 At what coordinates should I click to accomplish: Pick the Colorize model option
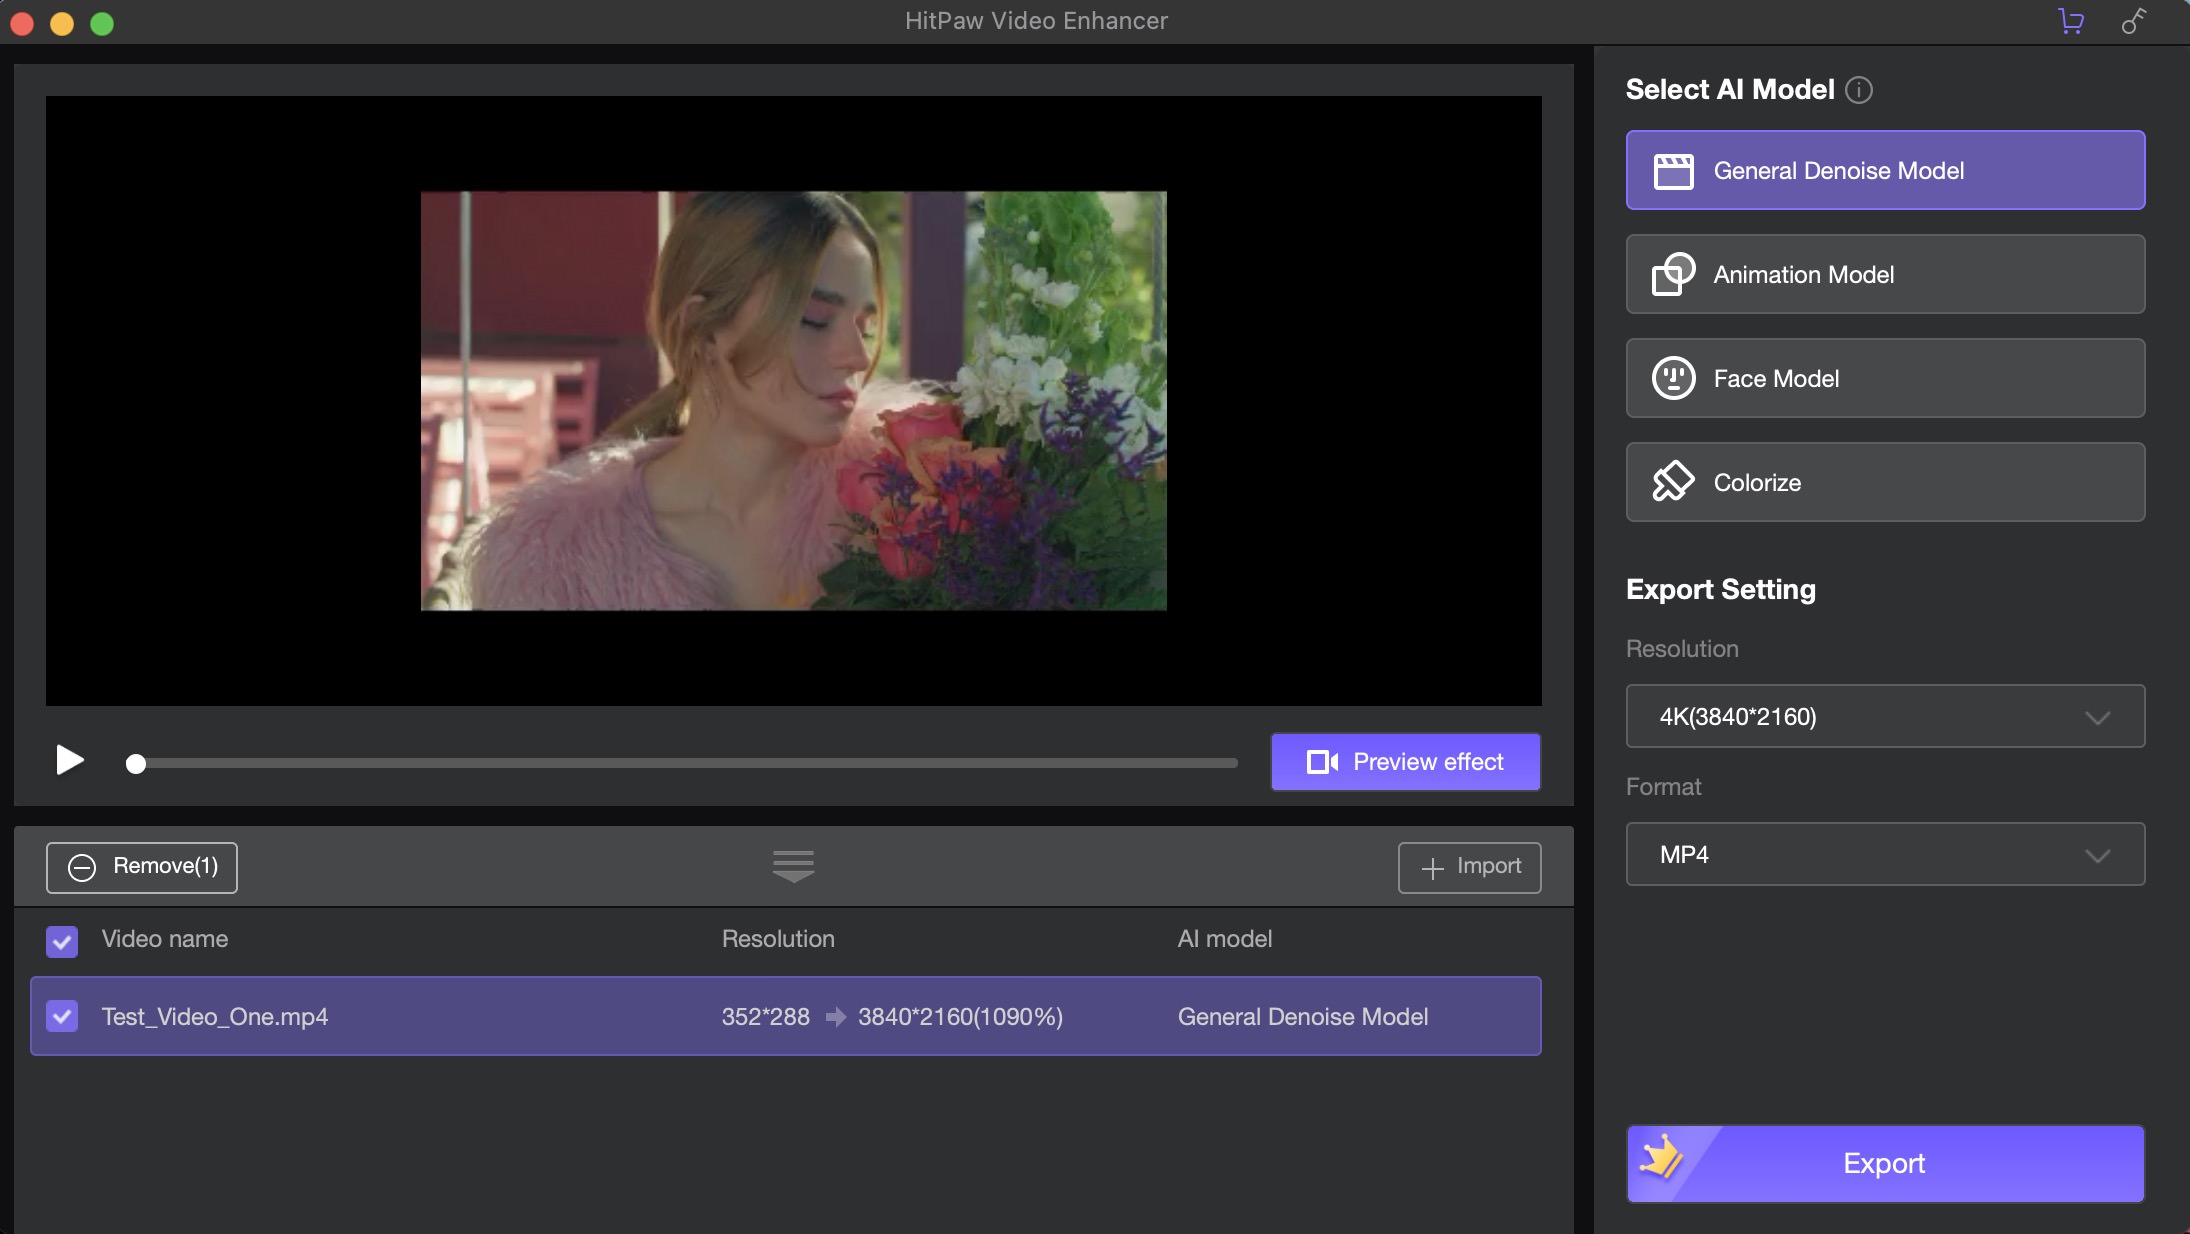tap(1885, 482)
